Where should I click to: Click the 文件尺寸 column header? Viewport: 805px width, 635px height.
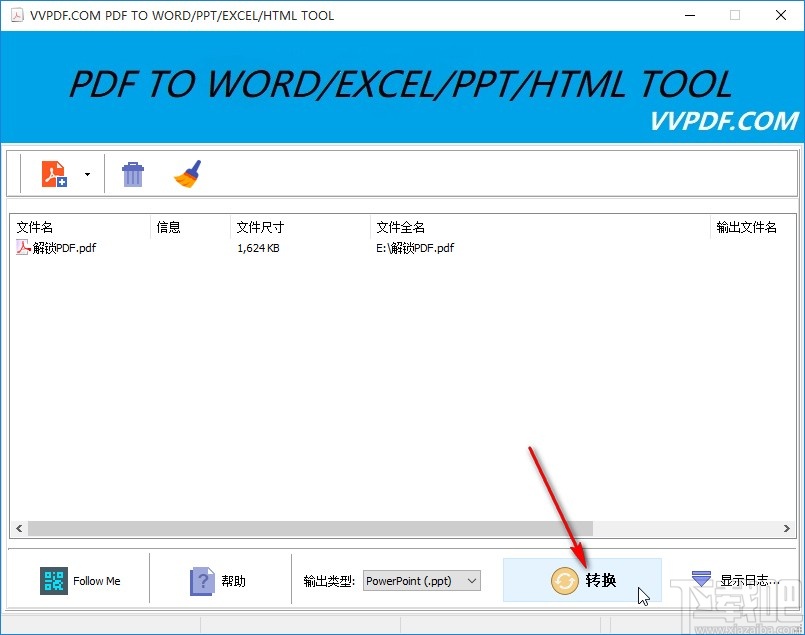coord(260,226)
